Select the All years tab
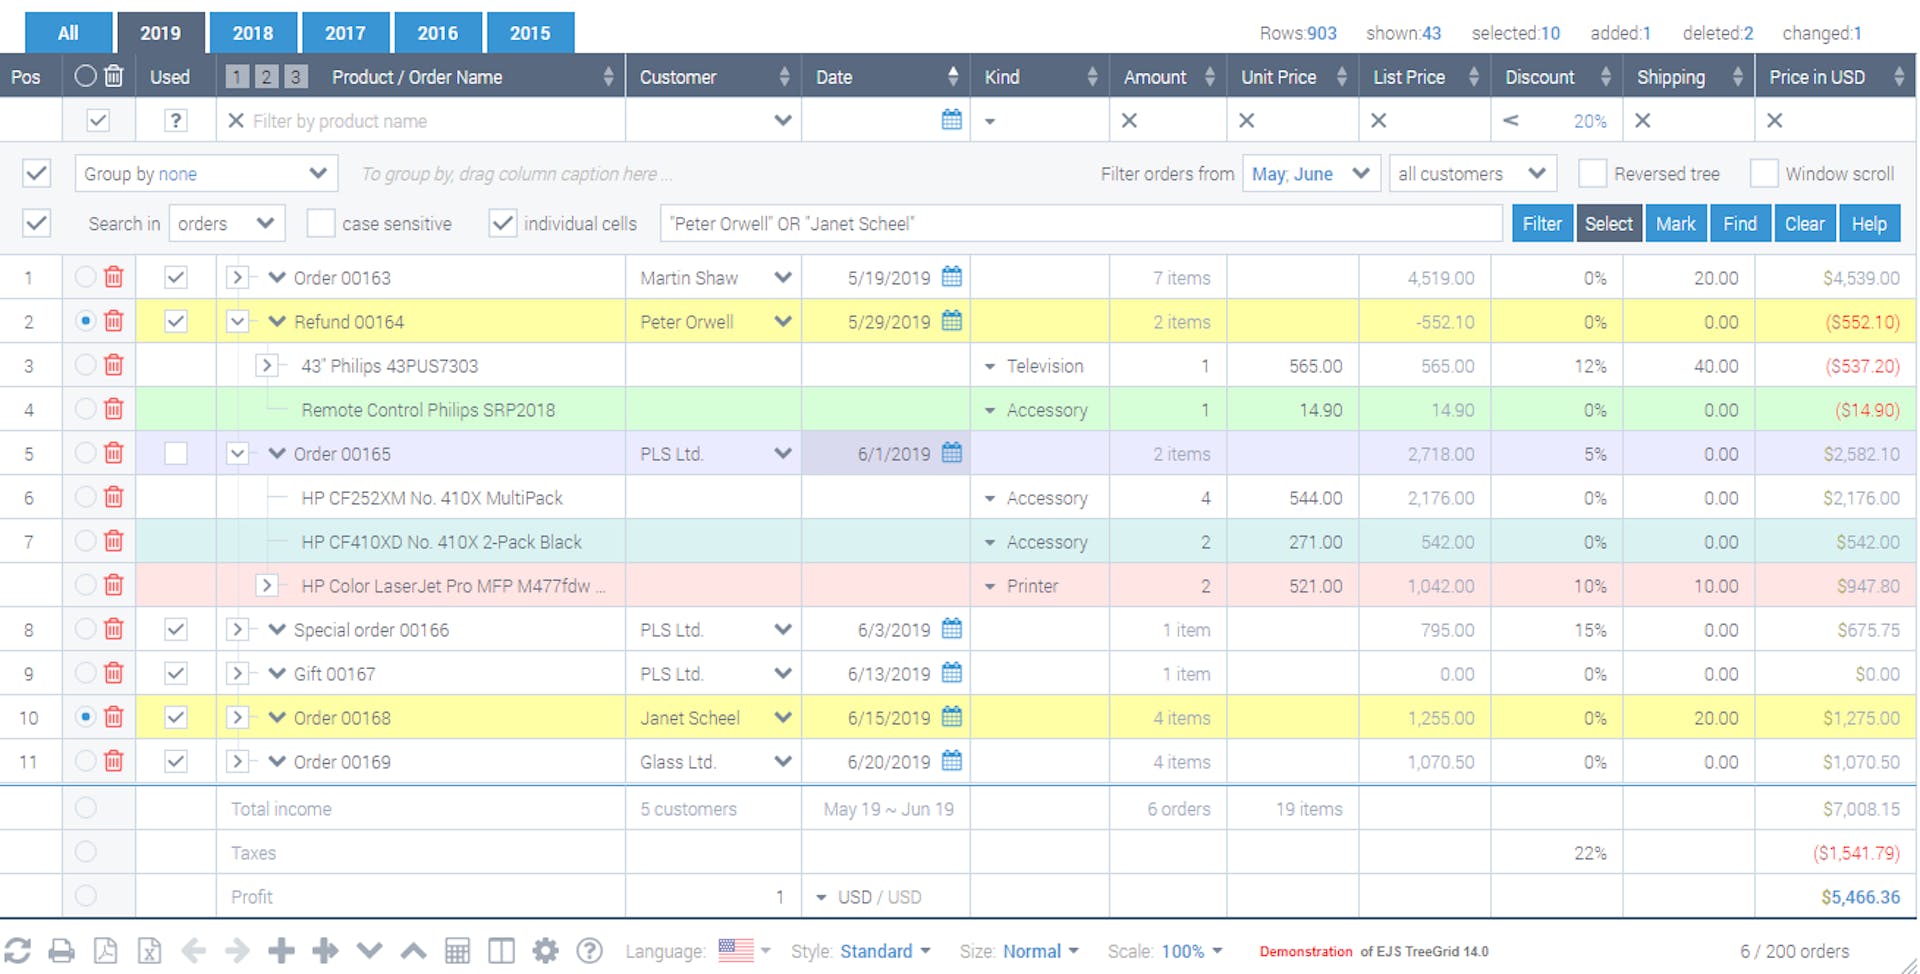 click(68, 33)
